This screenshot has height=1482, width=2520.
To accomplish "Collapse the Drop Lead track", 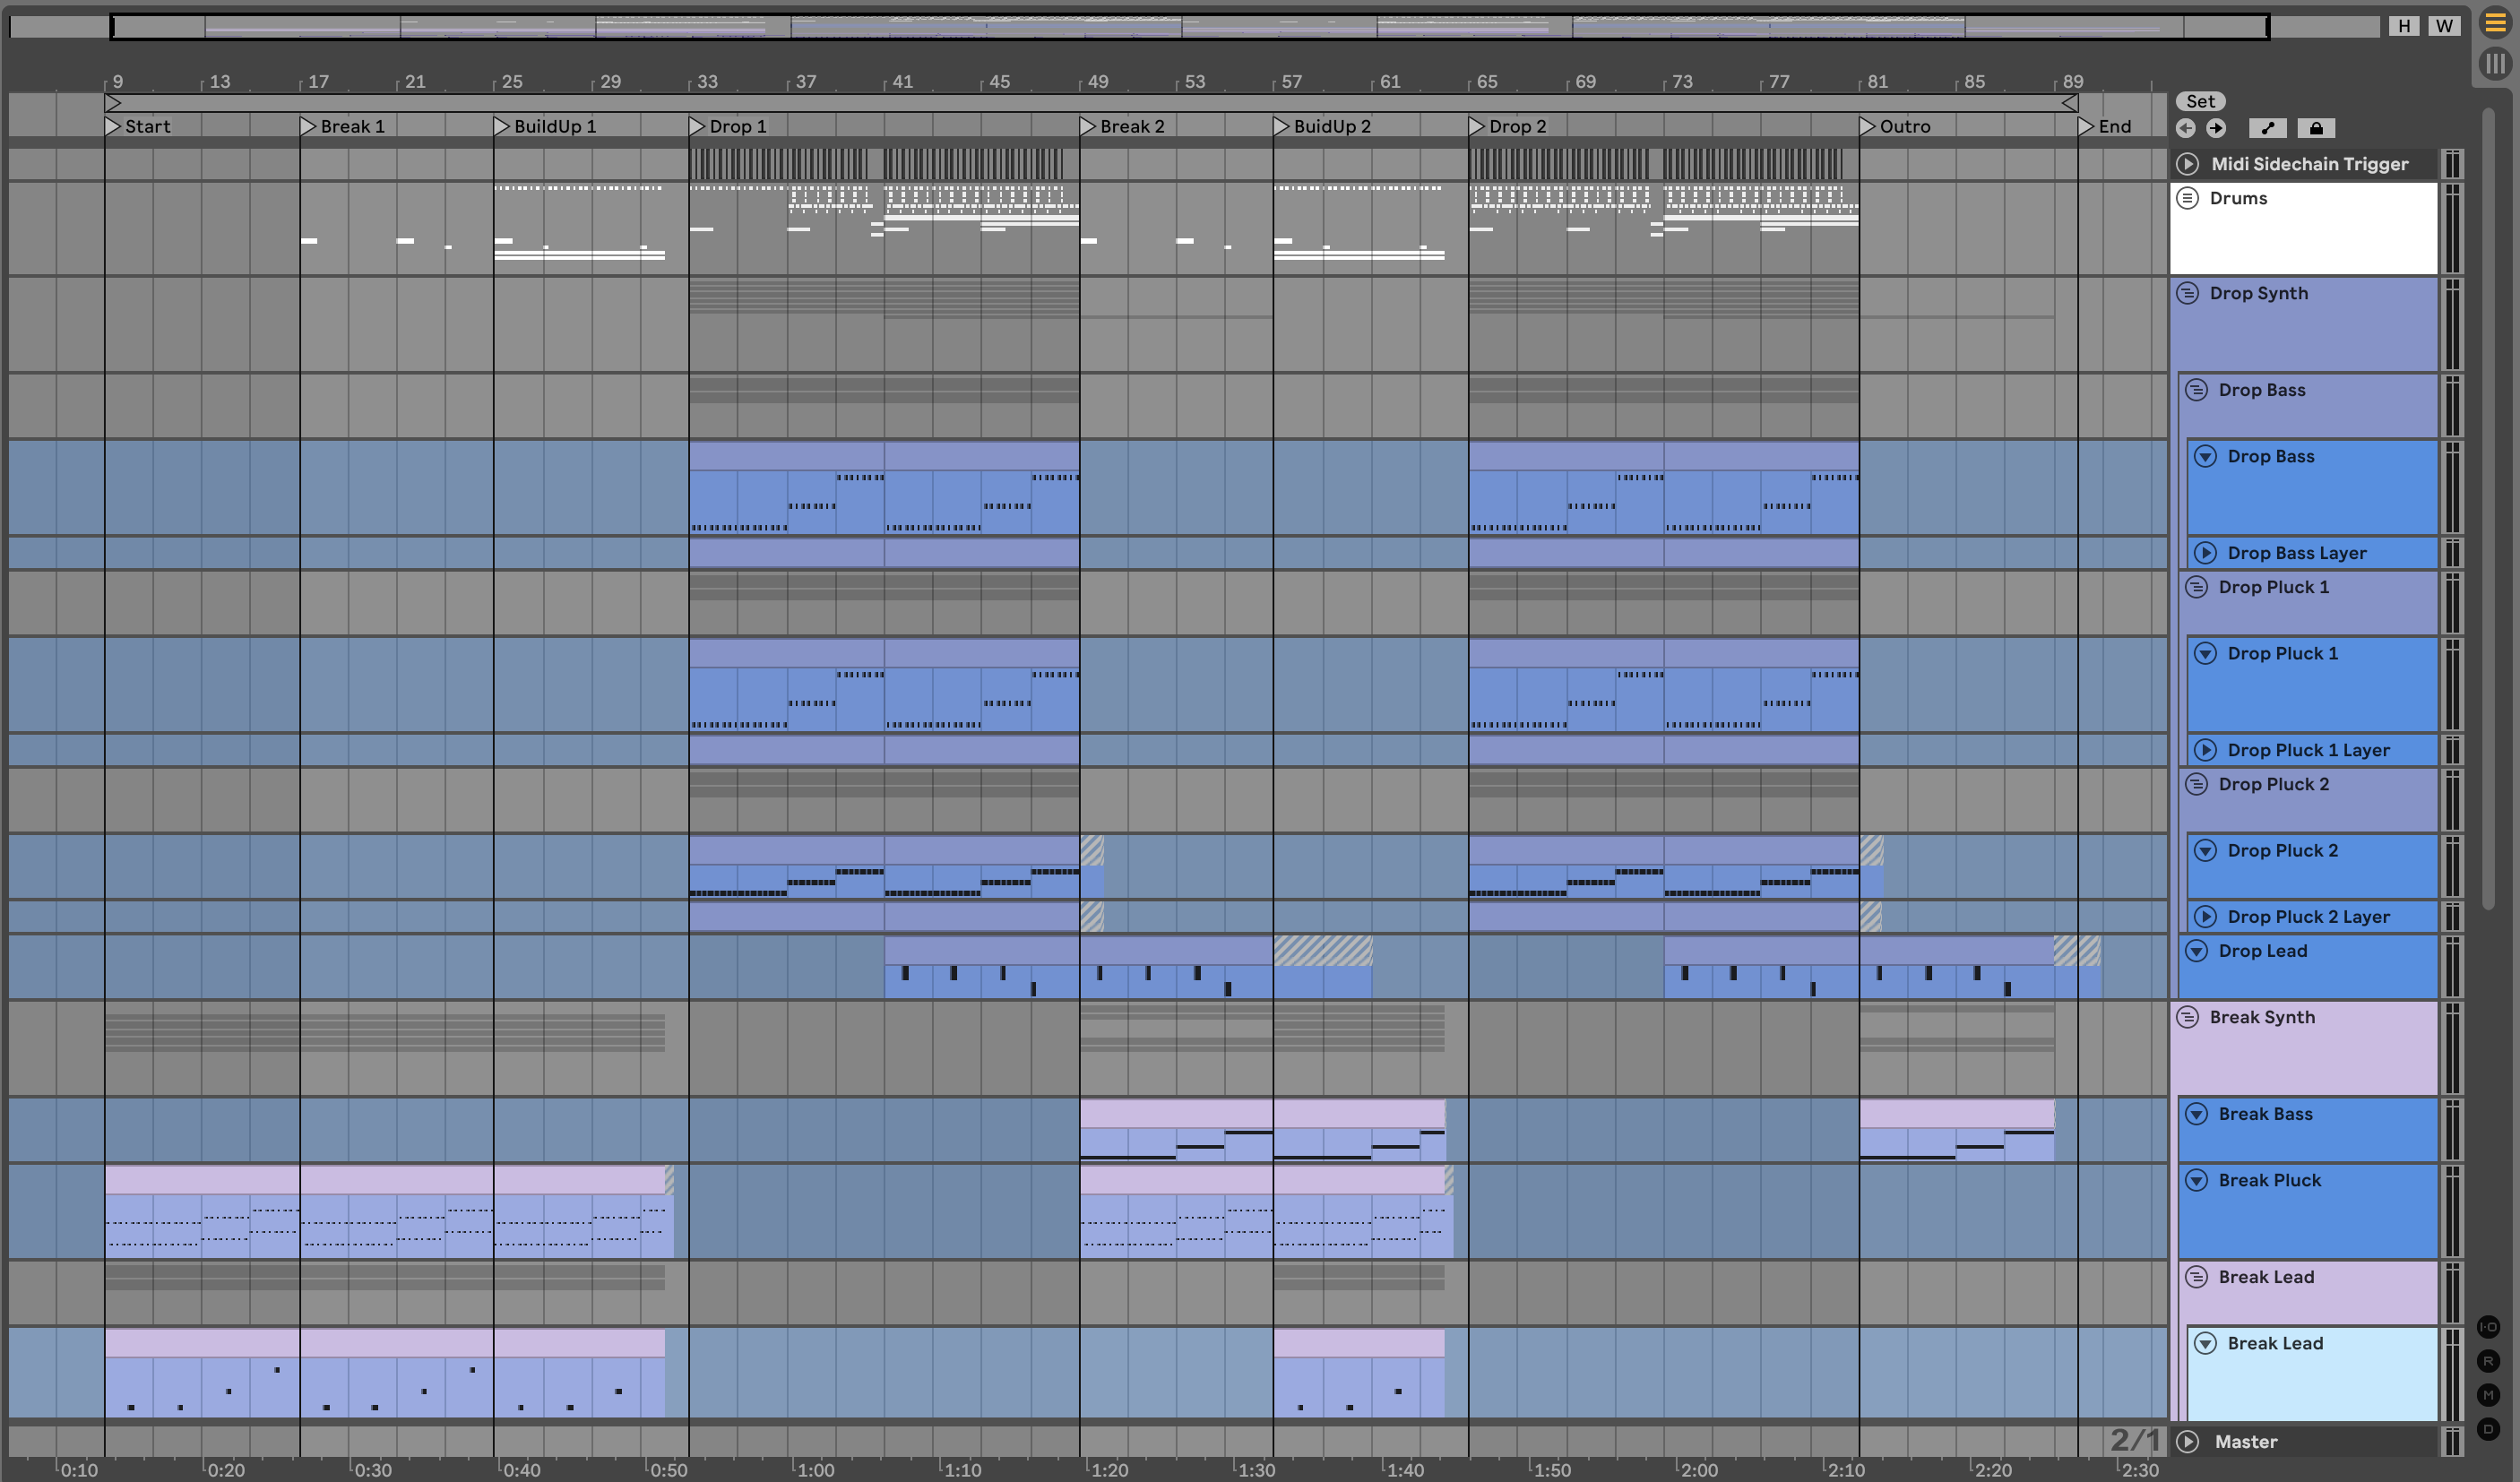I will [x=2196, y=951].
